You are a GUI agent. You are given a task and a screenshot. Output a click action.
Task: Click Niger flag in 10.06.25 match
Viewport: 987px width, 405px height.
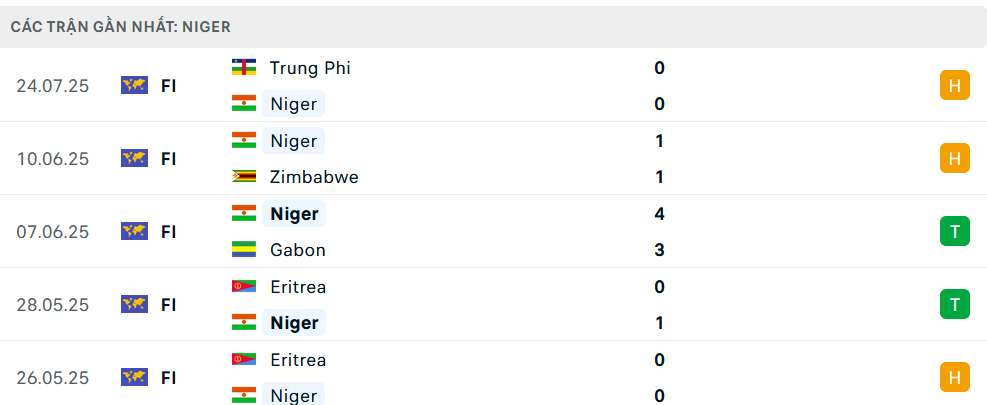244,140
